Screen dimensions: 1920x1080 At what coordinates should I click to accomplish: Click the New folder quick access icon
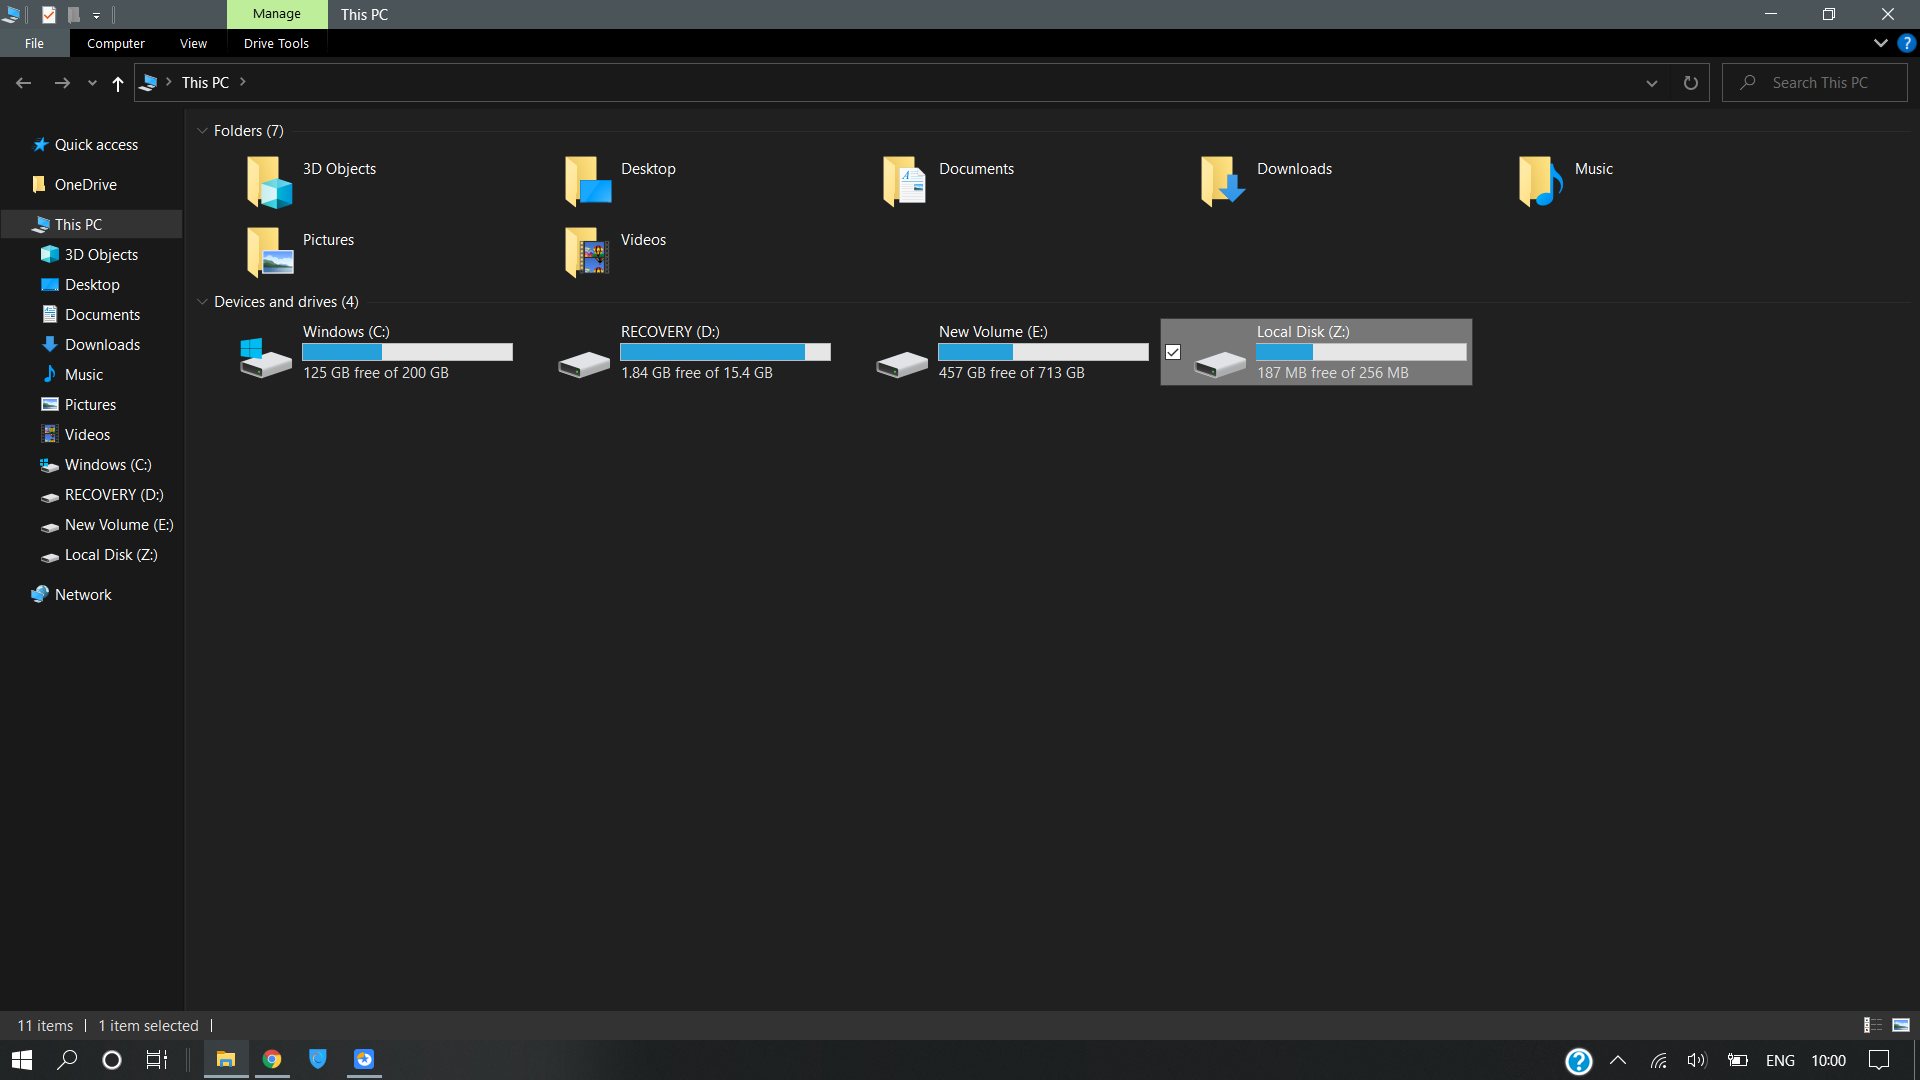click(73, 15)
